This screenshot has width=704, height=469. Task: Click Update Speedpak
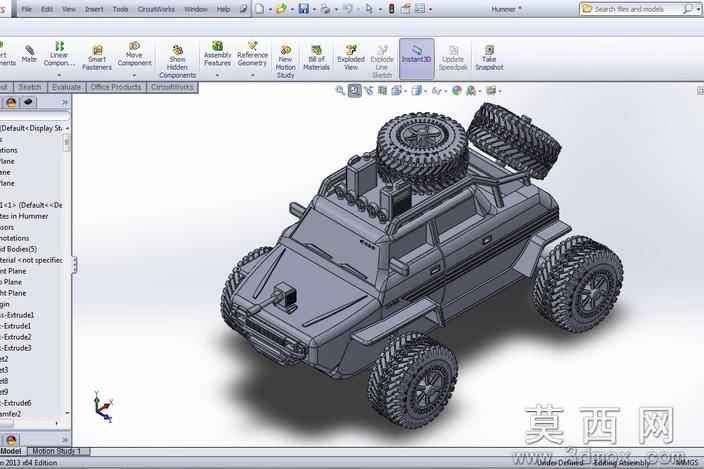click(453, 57)
